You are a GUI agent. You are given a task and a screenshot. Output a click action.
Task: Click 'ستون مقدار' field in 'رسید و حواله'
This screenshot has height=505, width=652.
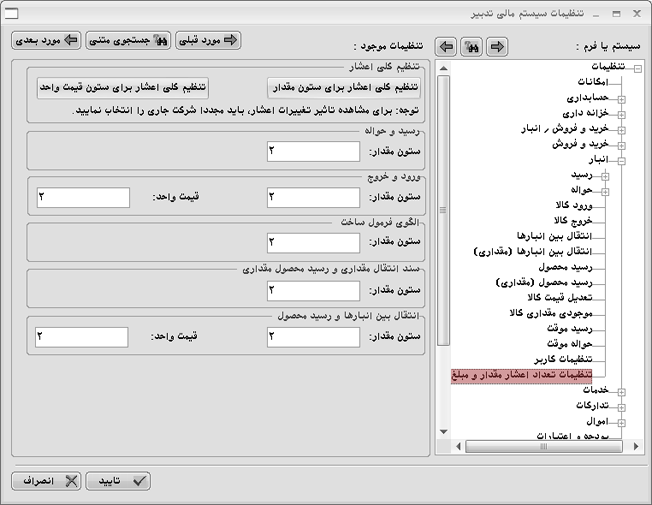coord(313,151)
